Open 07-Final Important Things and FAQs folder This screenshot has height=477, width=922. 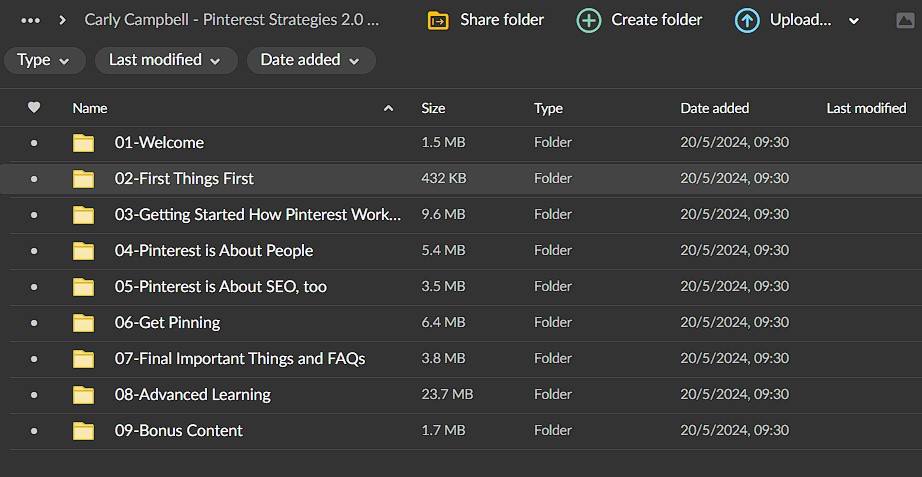tap(240, 358)
